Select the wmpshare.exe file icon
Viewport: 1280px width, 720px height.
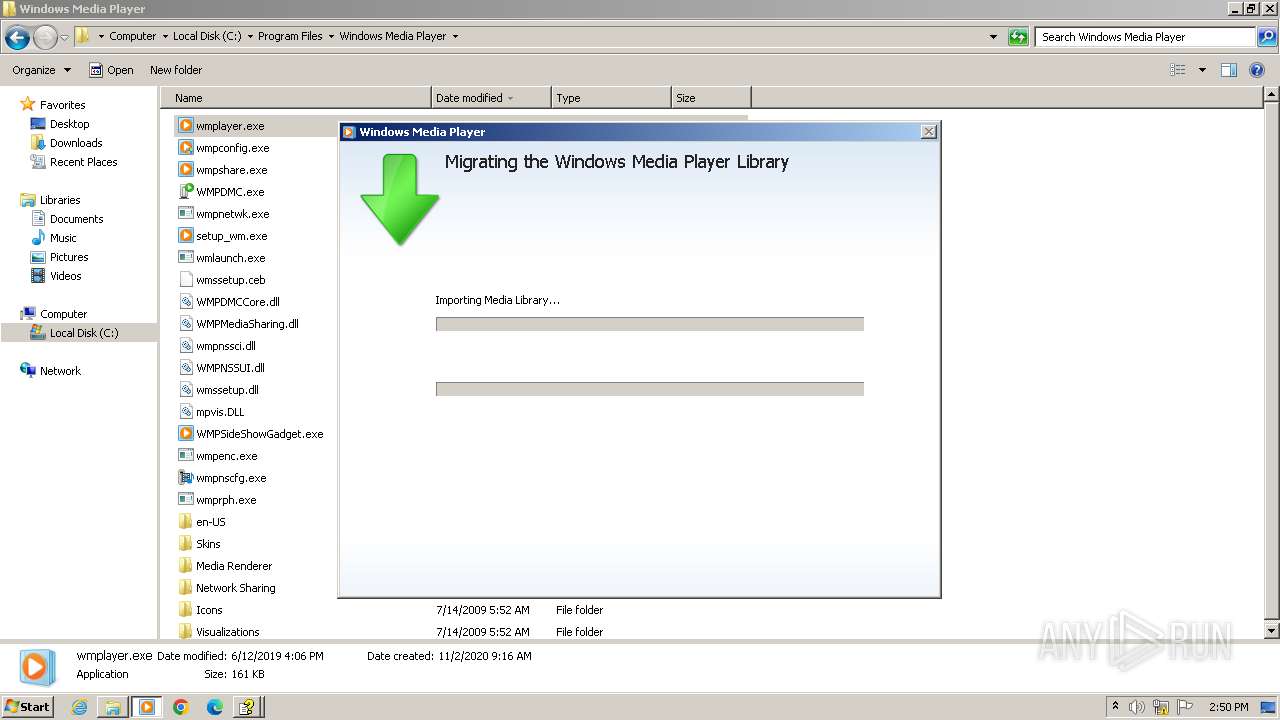tap(186, 170)
